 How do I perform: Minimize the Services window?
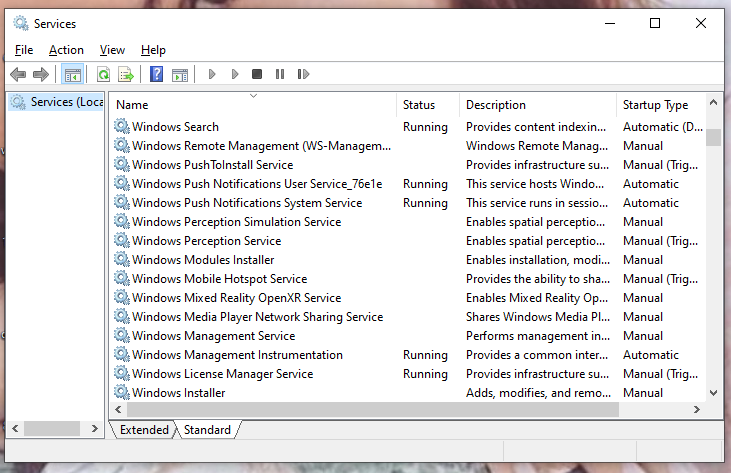[610, 23]
